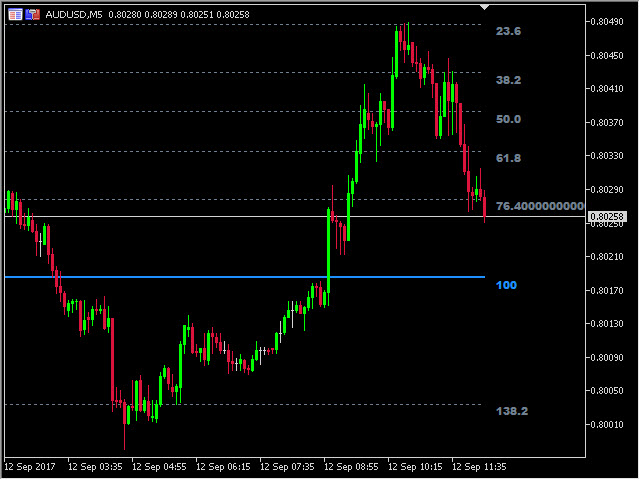Click the 12 Sep 08:55 time label
This screenshot has width=640, height=480.
351,467
